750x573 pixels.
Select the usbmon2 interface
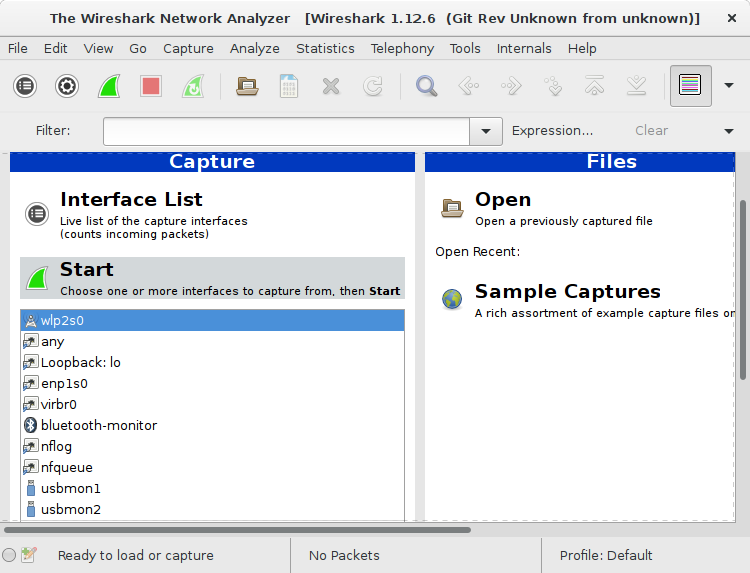click(x=212, y=509)
